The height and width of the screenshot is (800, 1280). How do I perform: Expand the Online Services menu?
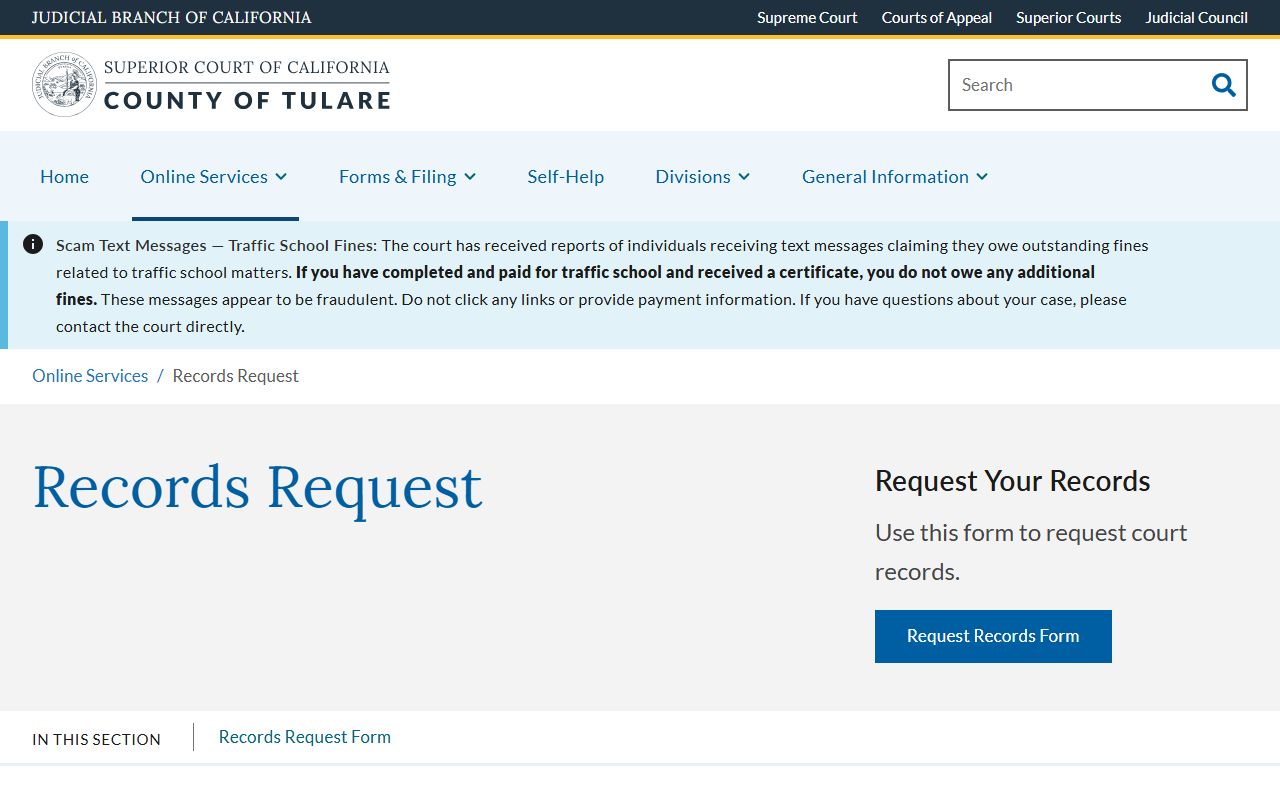(214, 176)
